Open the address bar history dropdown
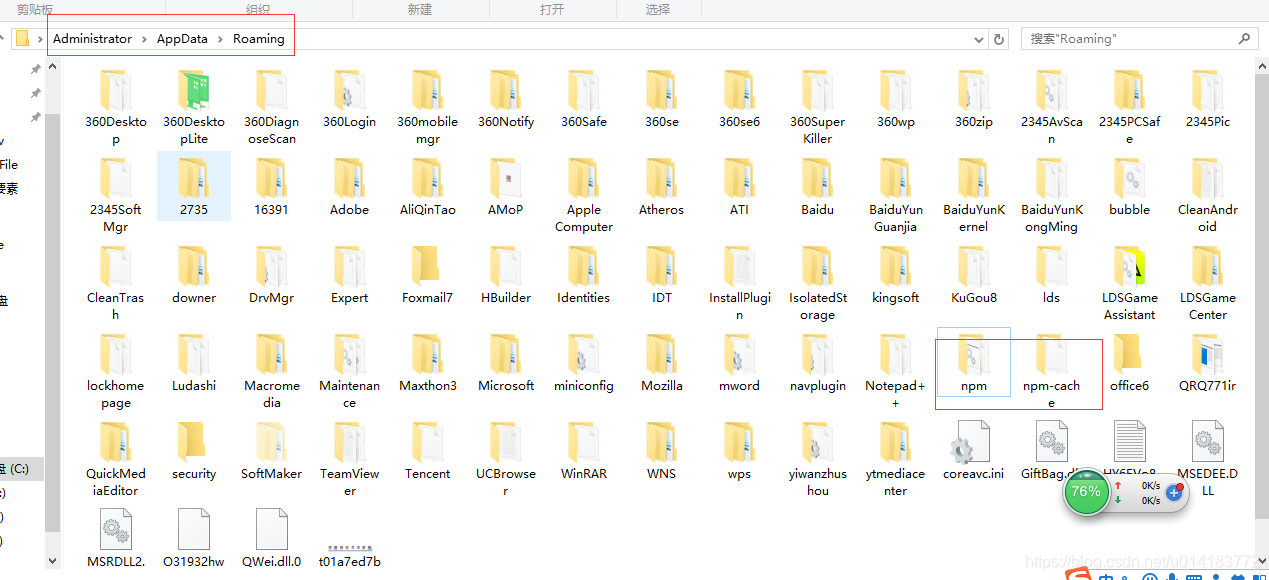This screenshot has width=1269, height=580. 978,39
